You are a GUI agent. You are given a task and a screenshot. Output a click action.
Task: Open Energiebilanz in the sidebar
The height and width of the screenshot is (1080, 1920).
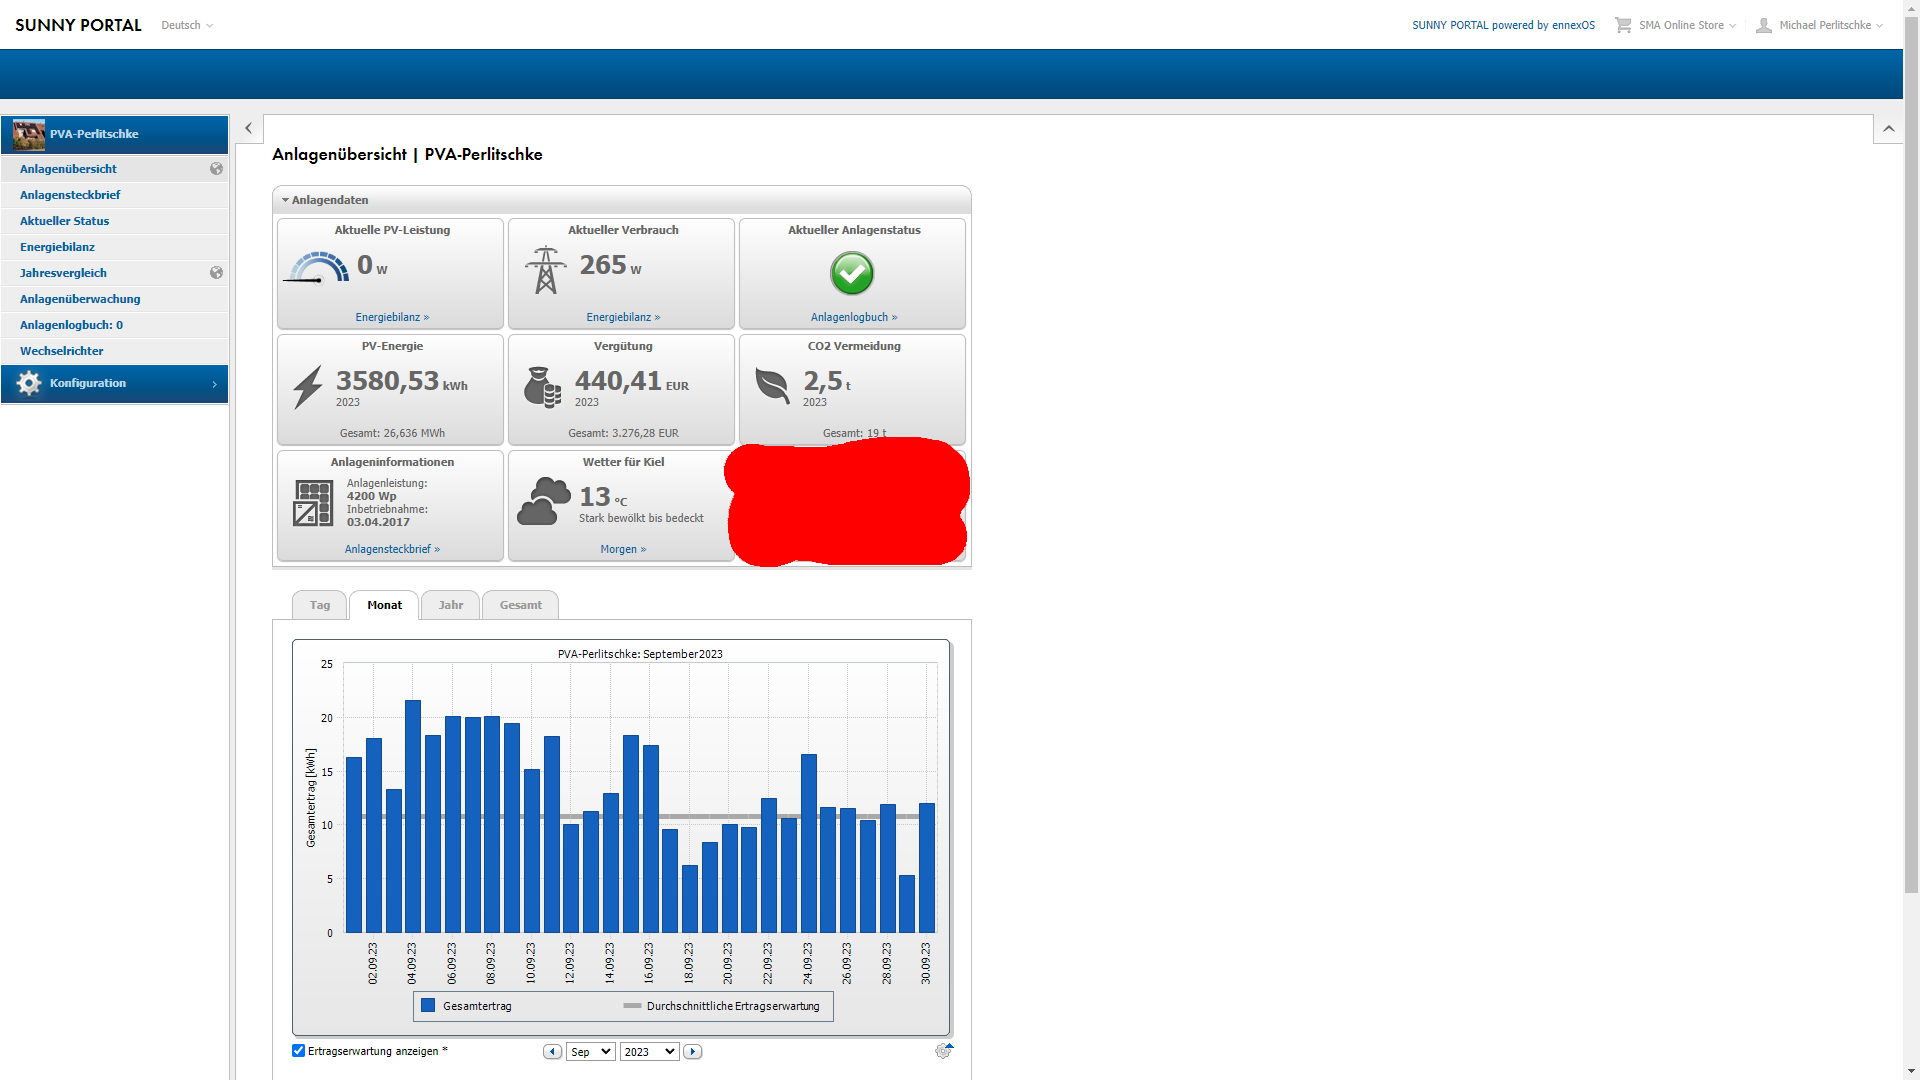coord(57,247)
